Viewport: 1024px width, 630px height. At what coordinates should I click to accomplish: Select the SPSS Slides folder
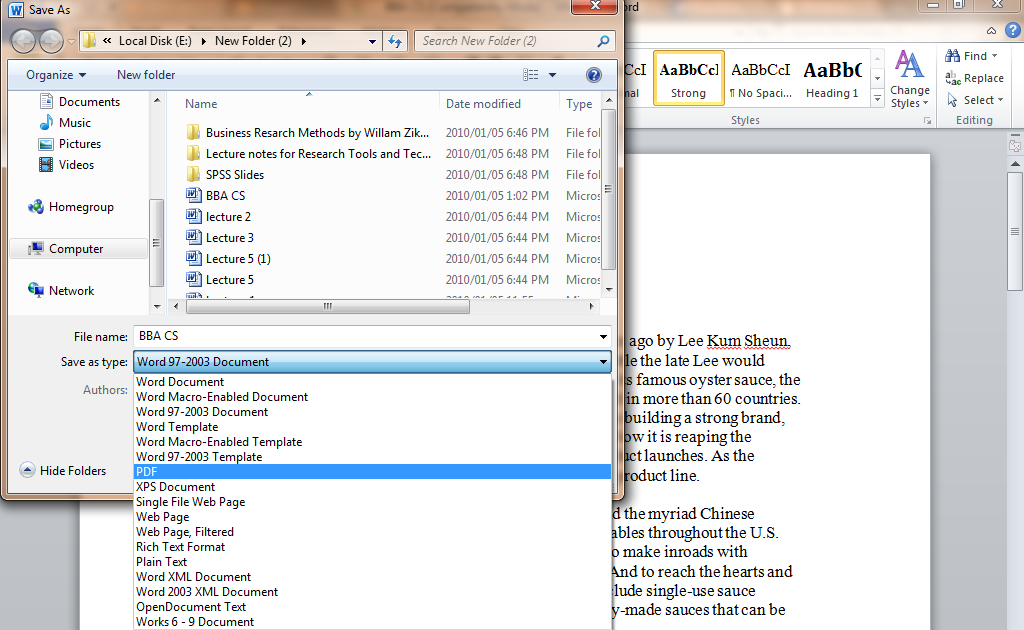click(x=225, y=174)
